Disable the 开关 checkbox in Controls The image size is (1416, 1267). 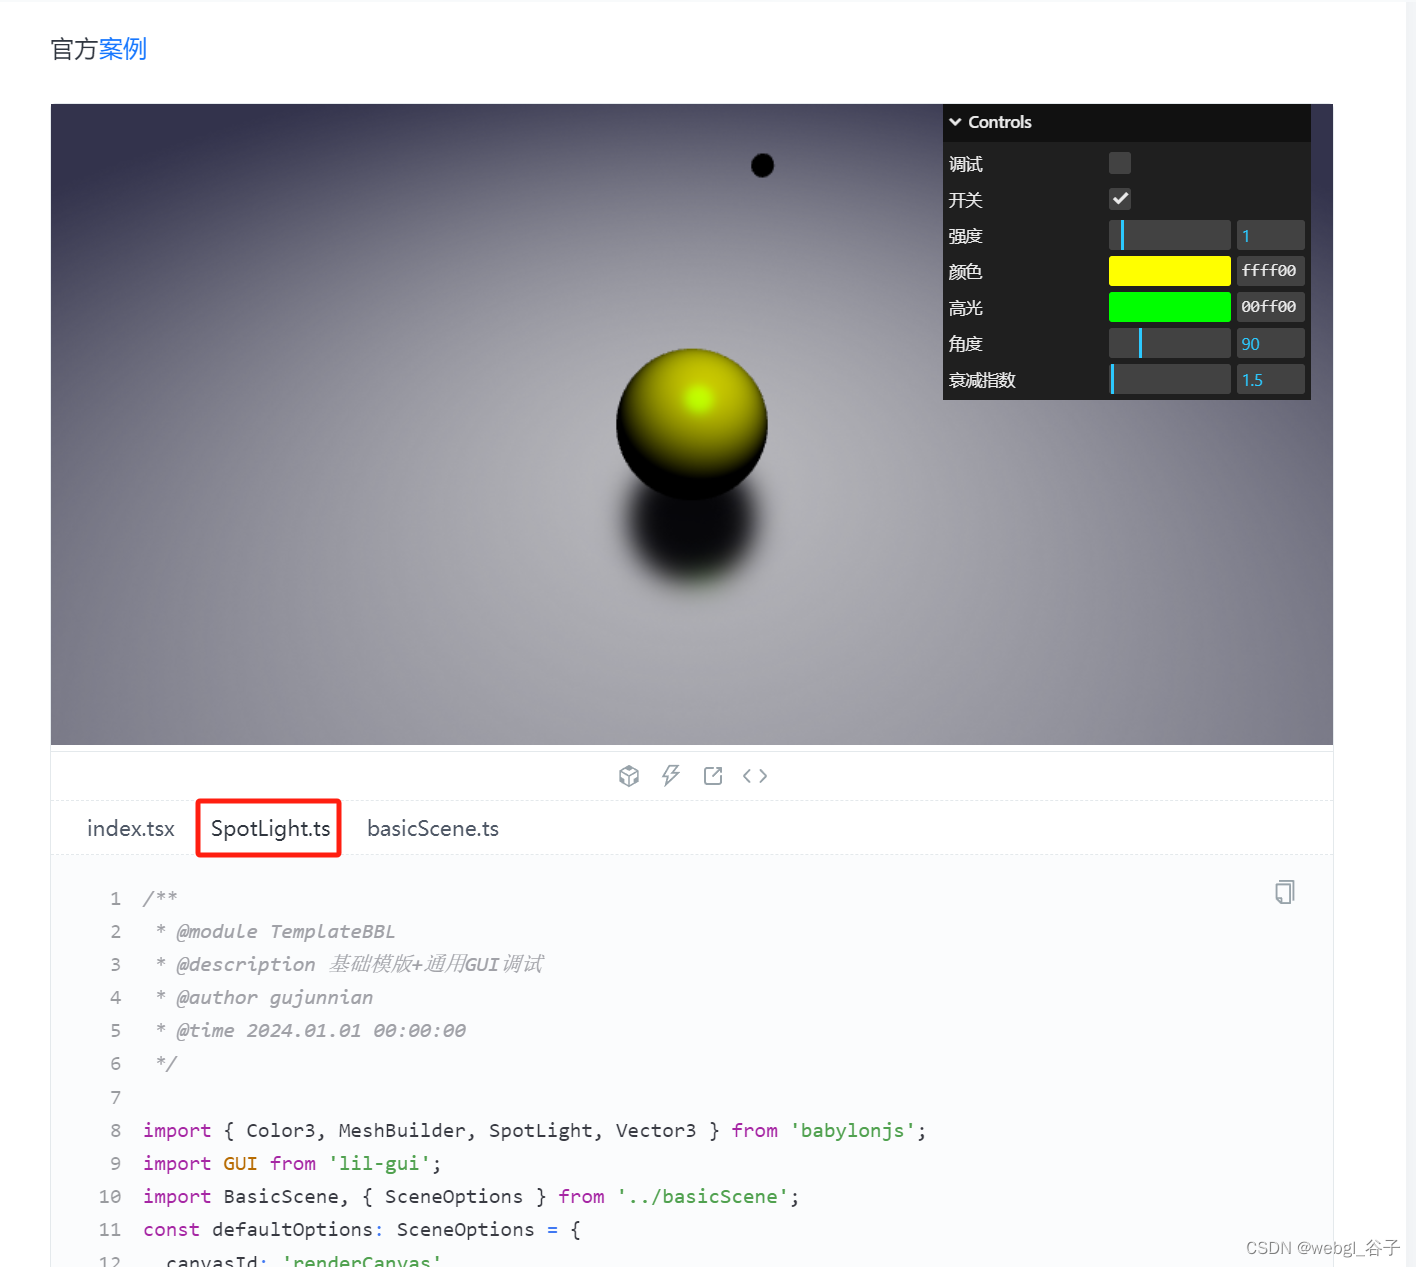1119,198
